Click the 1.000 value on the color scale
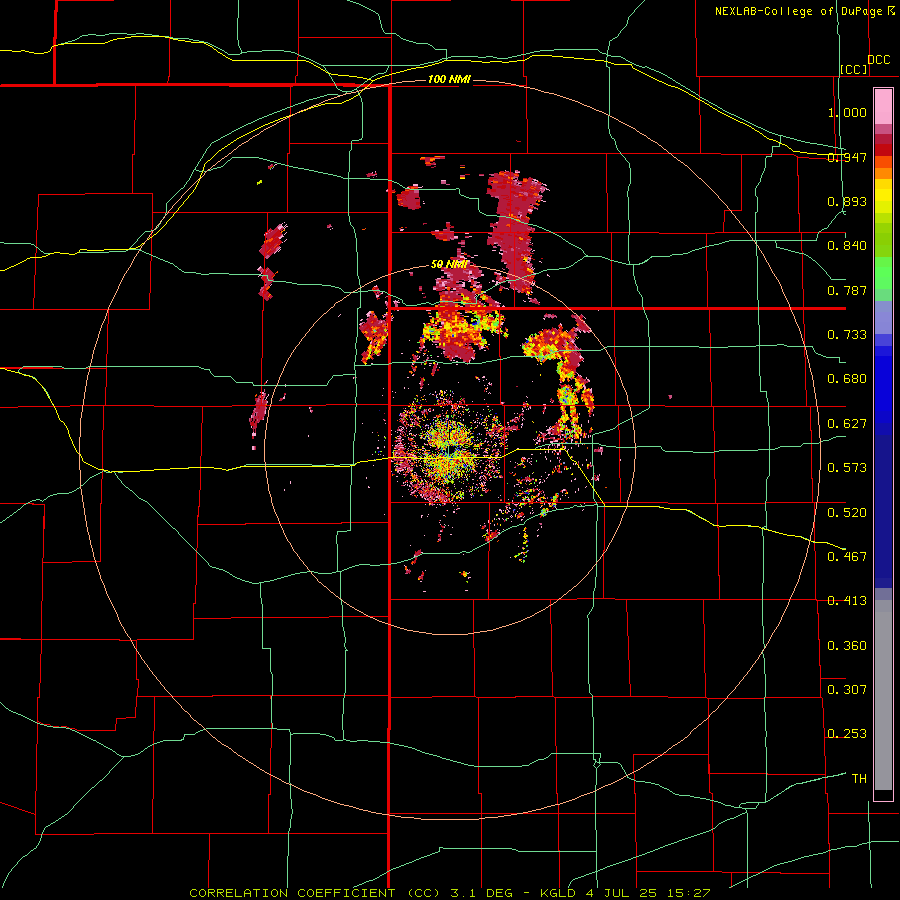 point(847,112)
